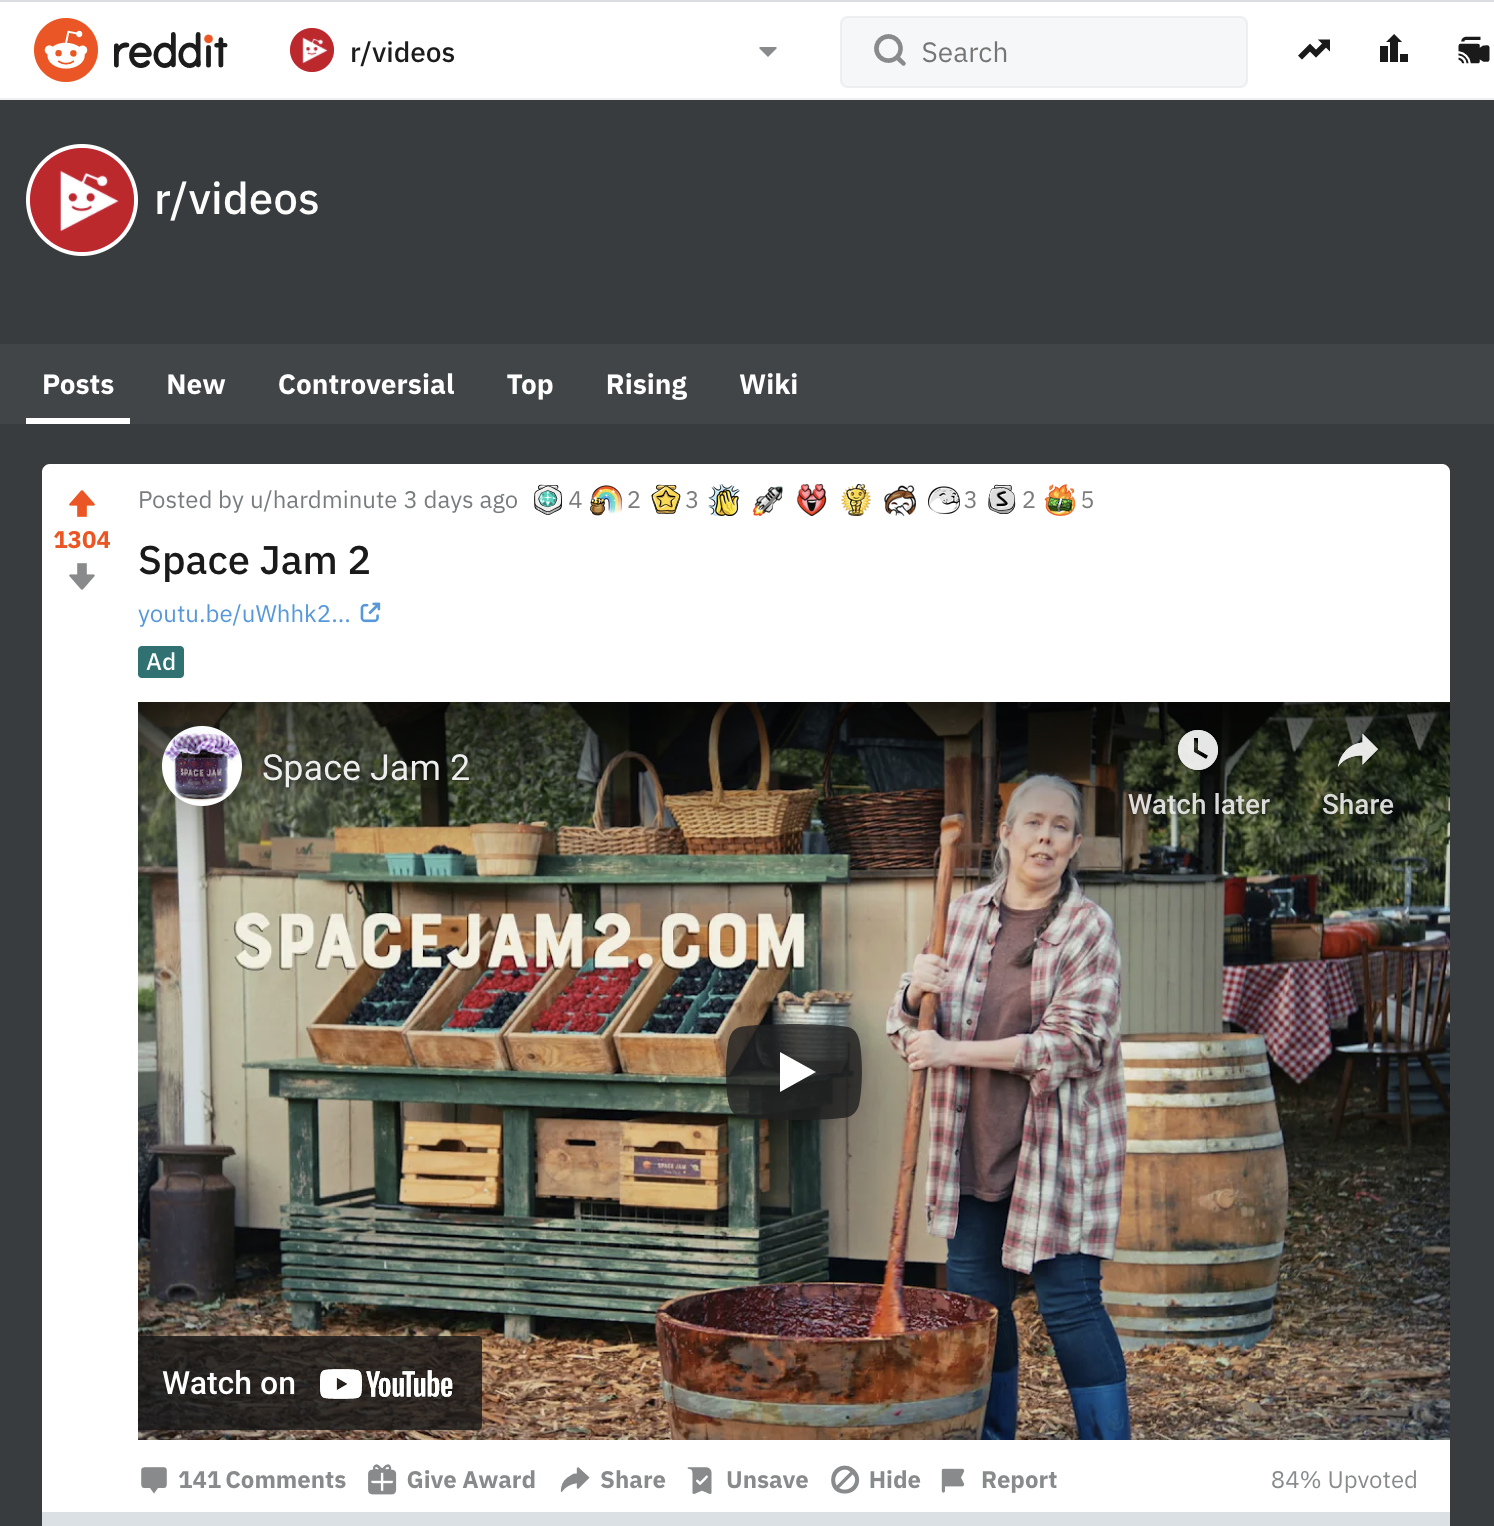Click the jam jar channel avatar on video
This screenshot has width=1494, height=1526.
[202, 766]
